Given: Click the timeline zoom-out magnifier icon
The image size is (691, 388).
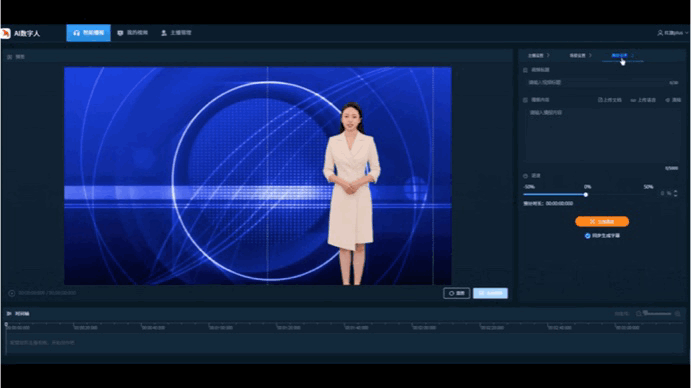Looking at the screenshot, I should 639,314.
